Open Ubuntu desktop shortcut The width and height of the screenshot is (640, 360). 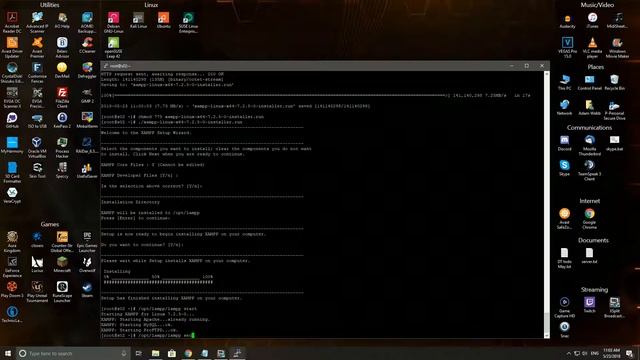pyautogui.click(x=163, y=20)
